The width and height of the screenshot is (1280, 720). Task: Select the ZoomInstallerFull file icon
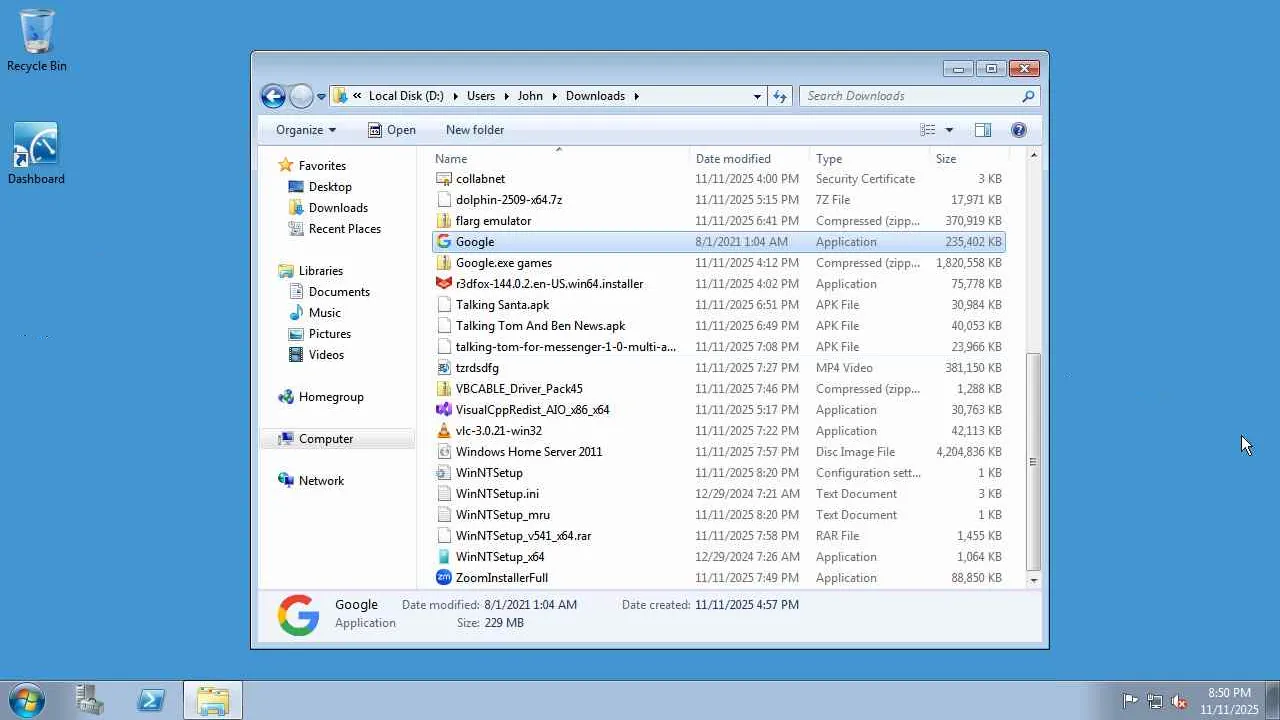[x=444, y=578]
